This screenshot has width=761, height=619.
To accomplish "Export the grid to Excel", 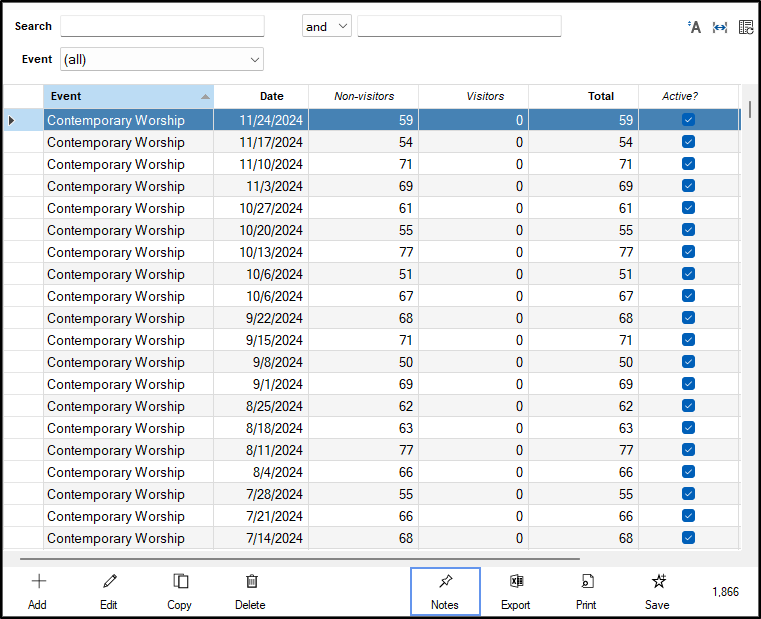I will click(516, 582).
